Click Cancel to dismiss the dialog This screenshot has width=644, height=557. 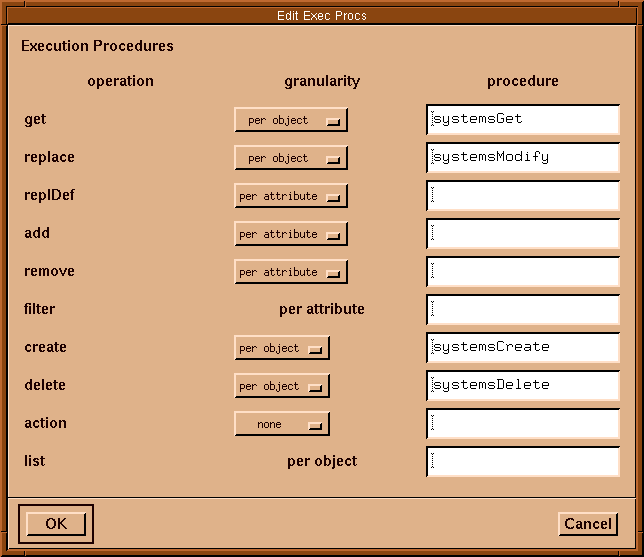587,524
